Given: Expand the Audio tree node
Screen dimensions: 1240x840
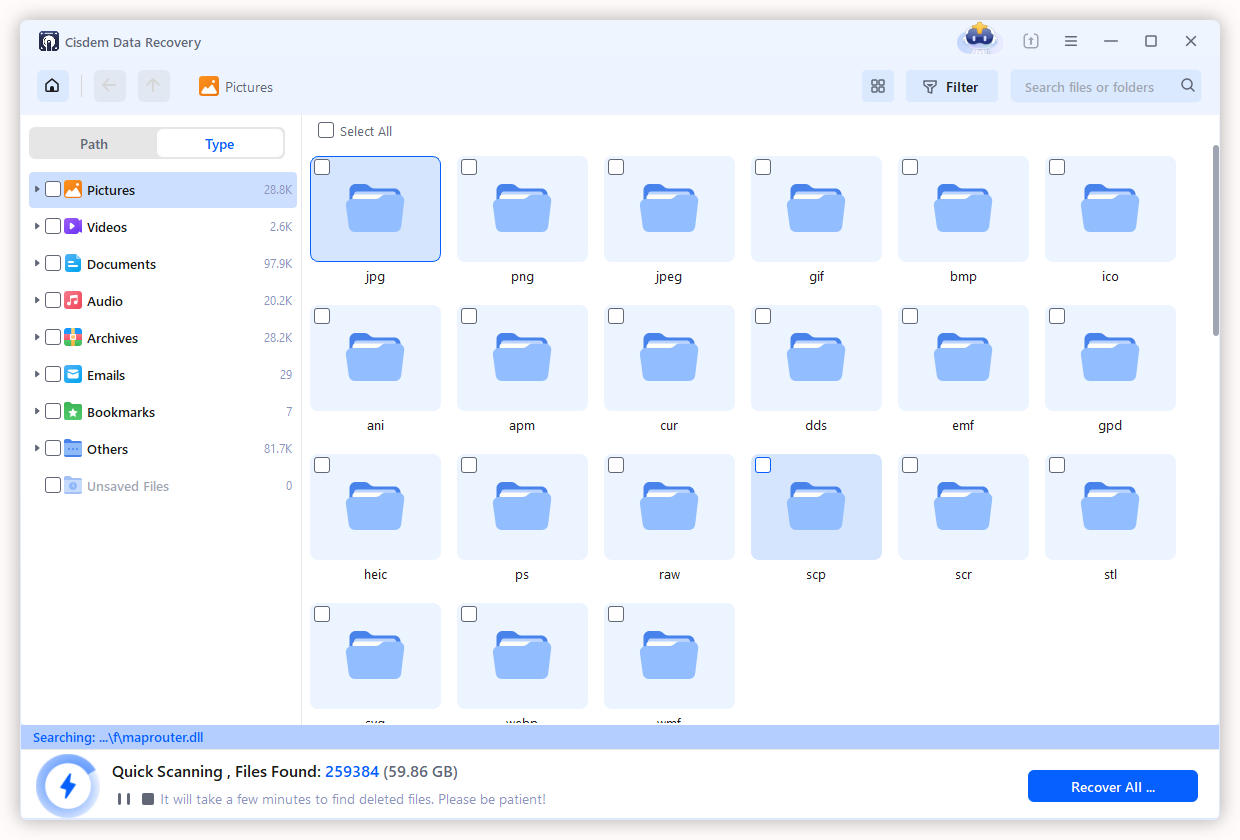Looking at the screenshot, I should (x=38, y=301).
